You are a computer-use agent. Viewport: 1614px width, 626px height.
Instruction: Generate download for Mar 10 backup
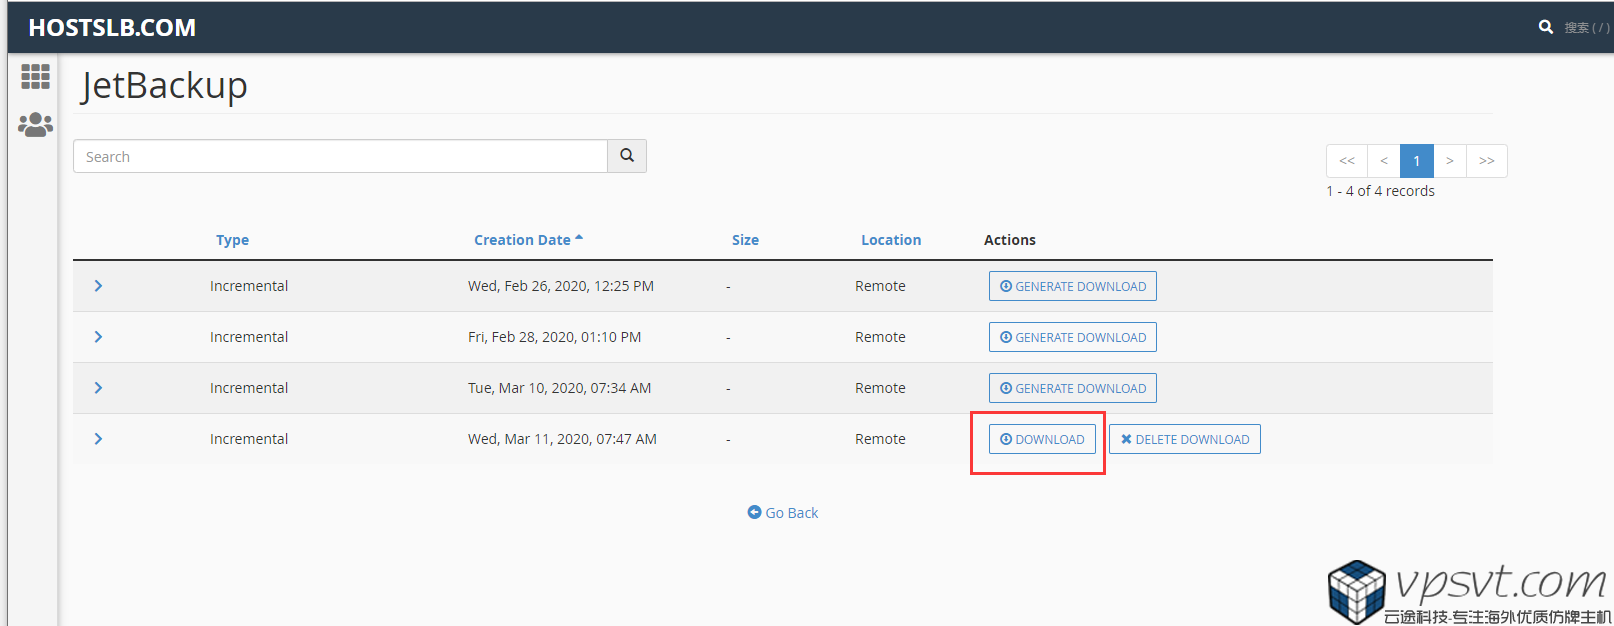tap(1072, 388)
